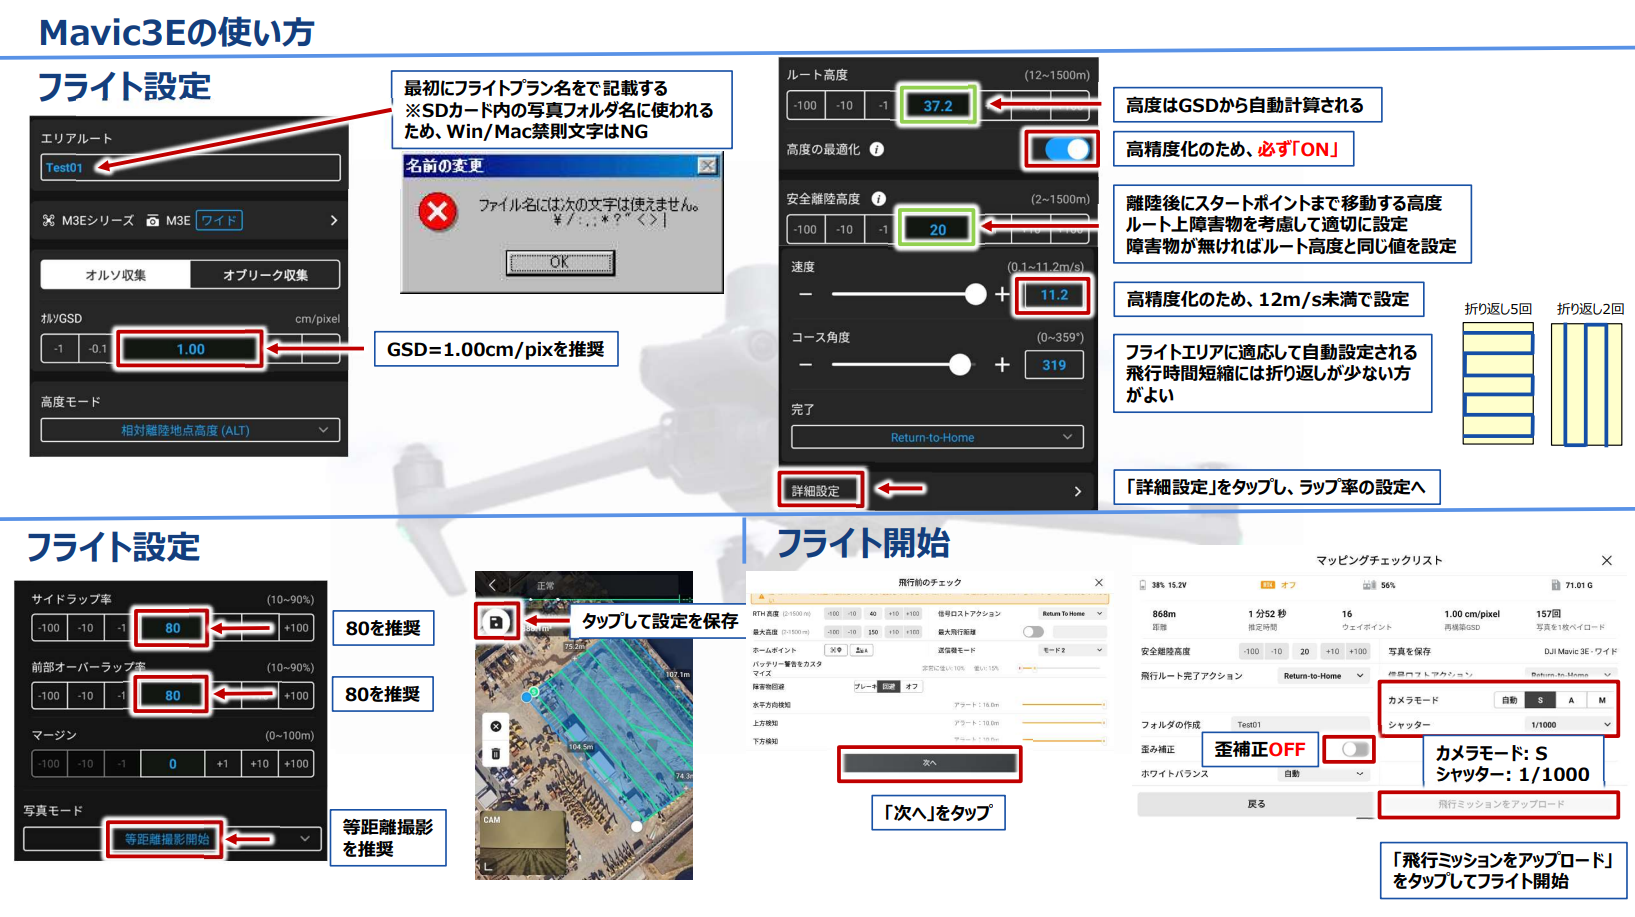Open the 完了 Return-to-Home dropdown
The height and width of the screenshot is (917, 1635).
[937, 437]
